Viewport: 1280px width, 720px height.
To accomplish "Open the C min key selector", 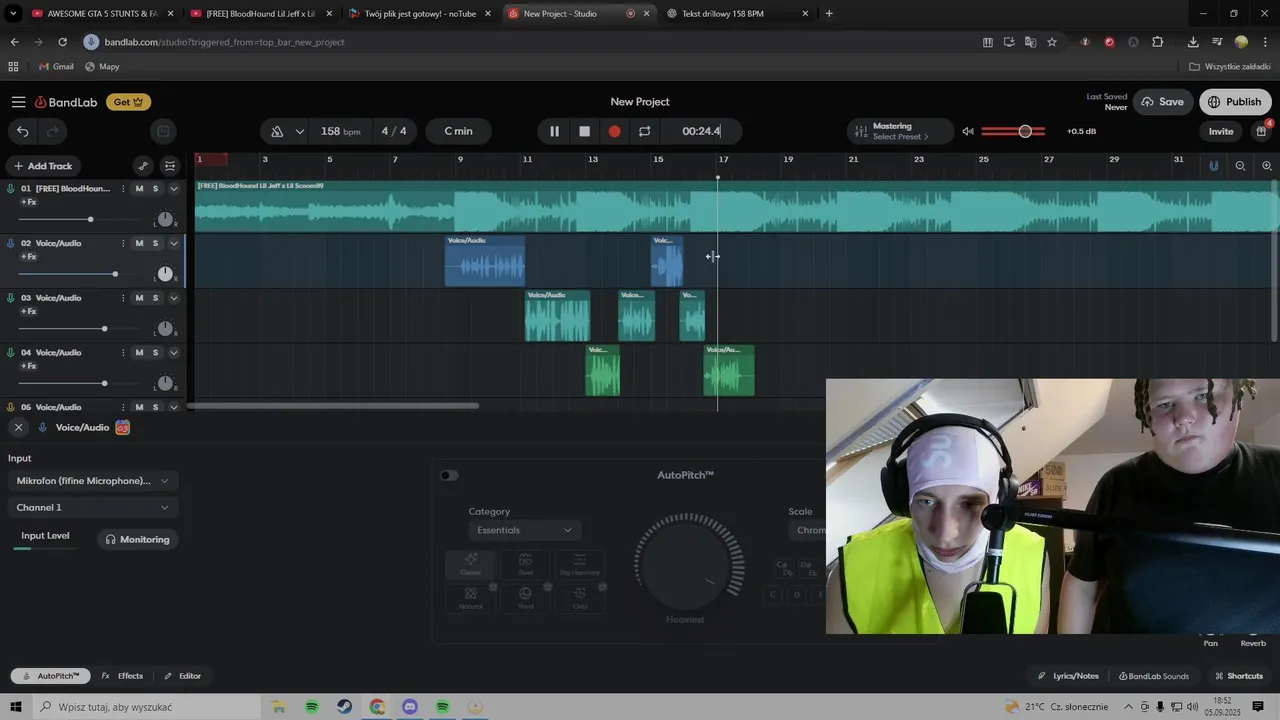I will (459, 131).
